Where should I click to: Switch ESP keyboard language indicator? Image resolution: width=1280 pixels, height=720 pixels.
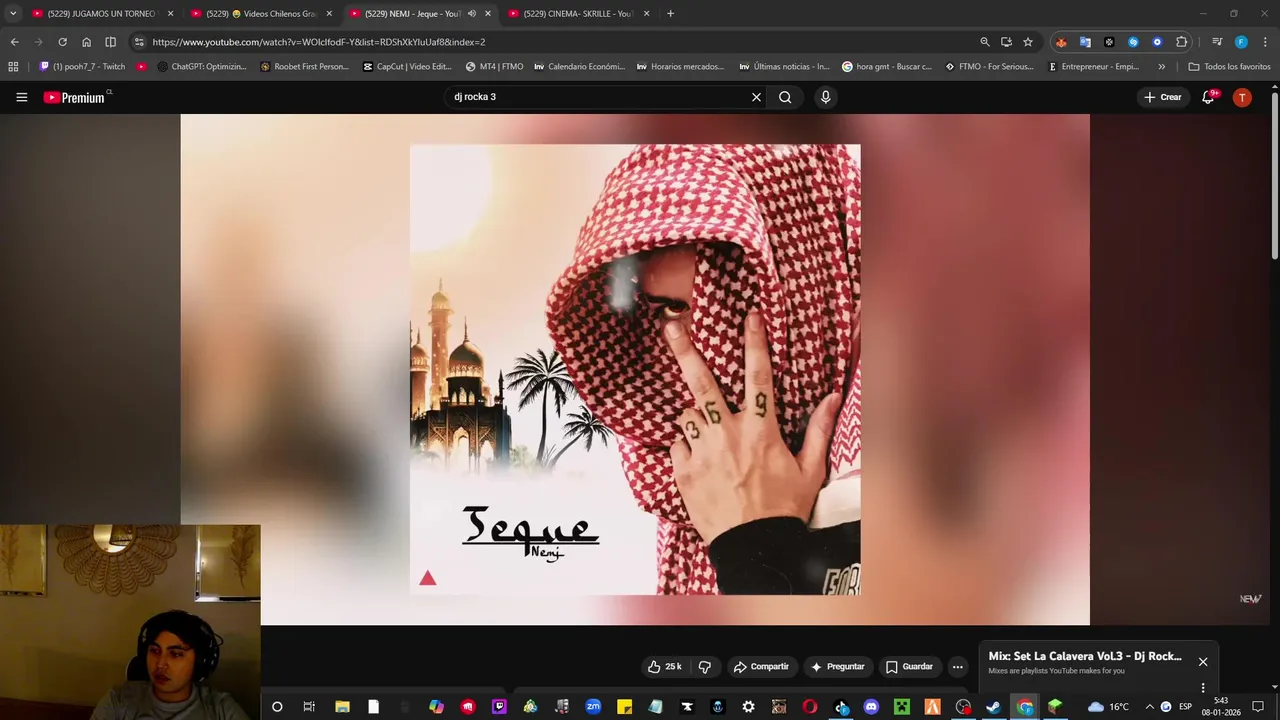1185,707
